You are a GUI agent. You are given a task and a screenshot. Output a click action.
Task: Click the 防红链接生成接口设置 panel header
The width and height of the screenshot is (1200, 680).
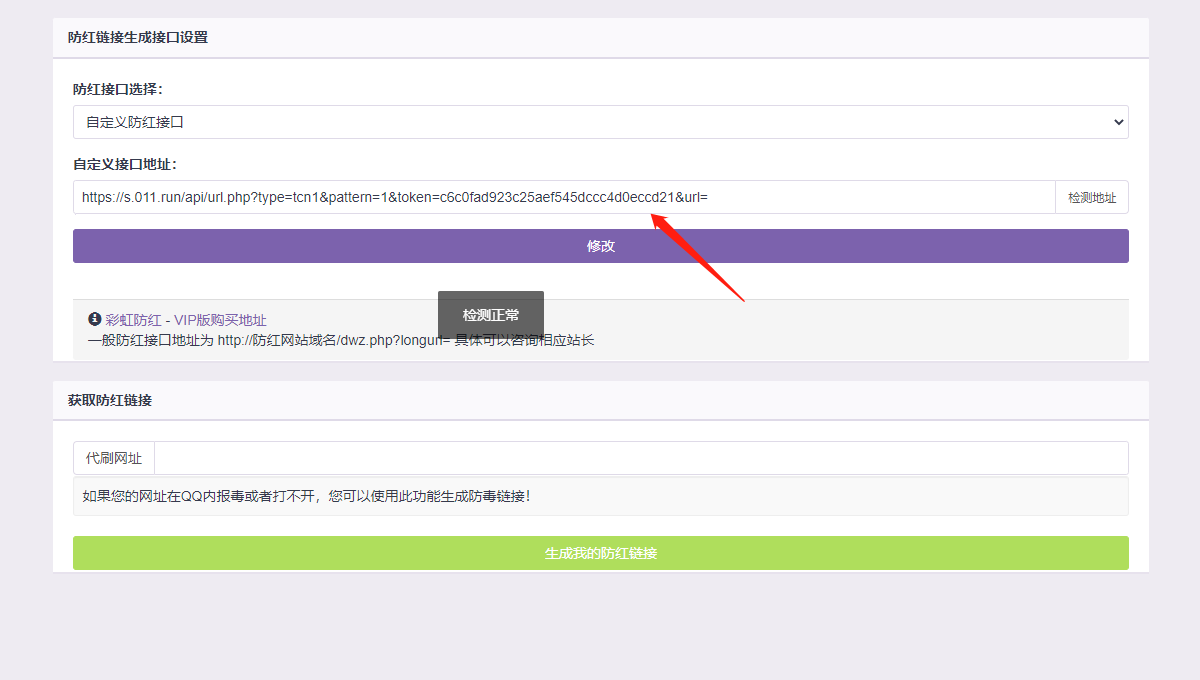point(140,37)
